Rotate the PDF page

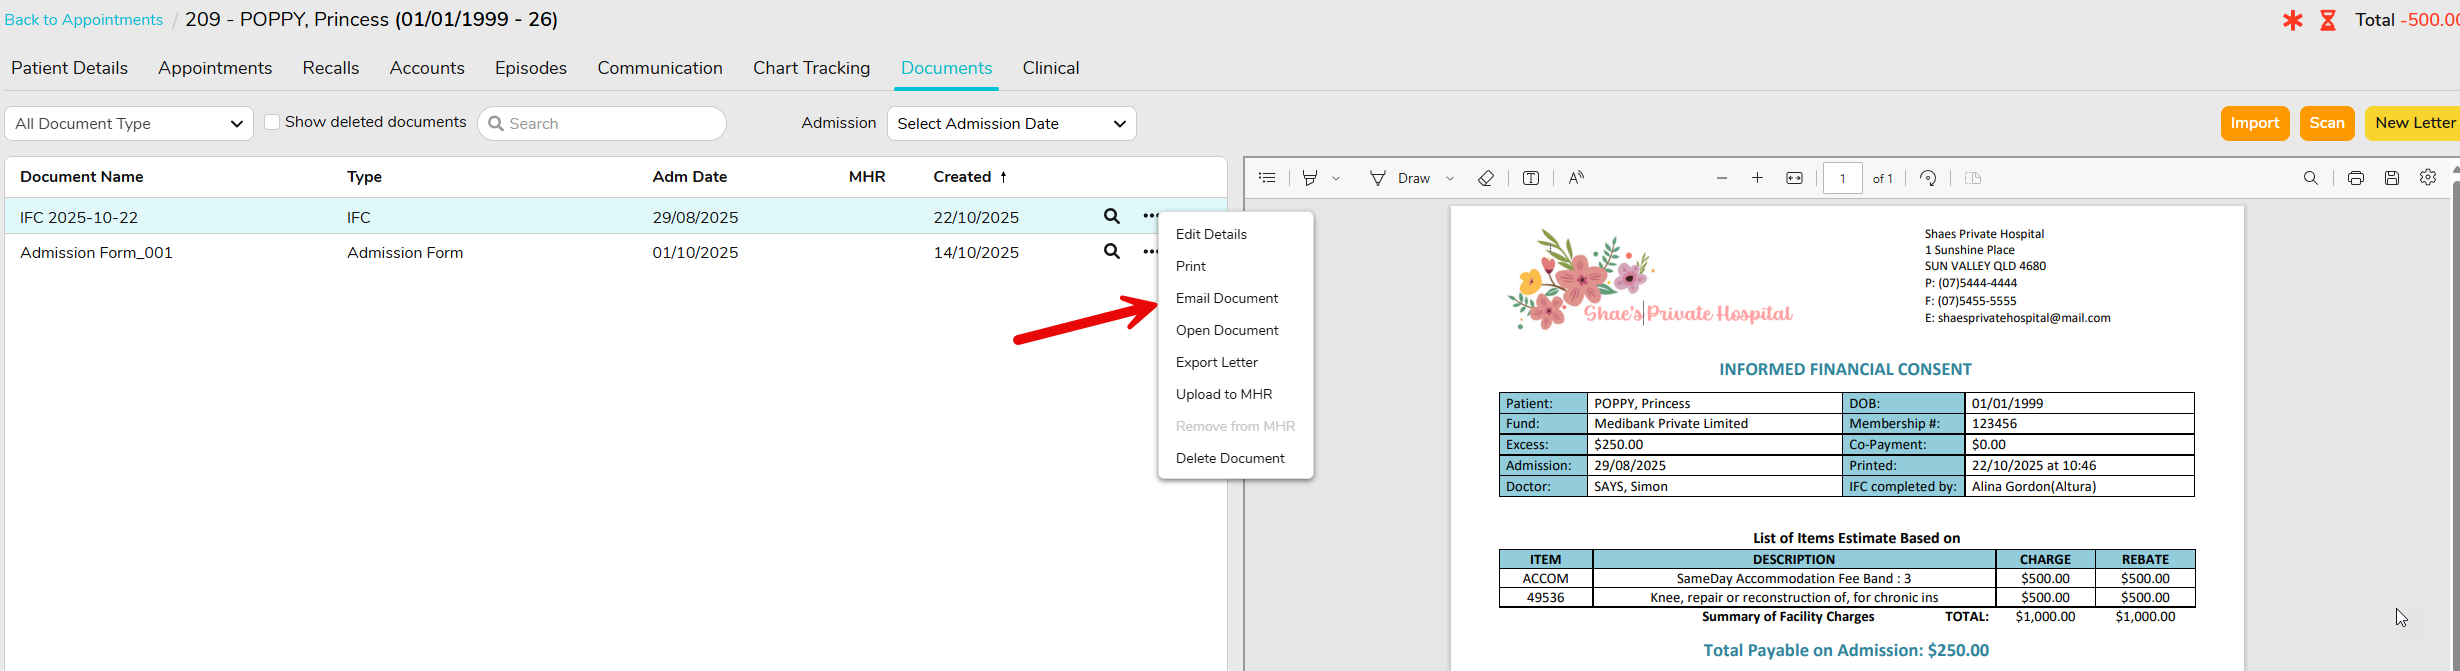coord(1928,178)
